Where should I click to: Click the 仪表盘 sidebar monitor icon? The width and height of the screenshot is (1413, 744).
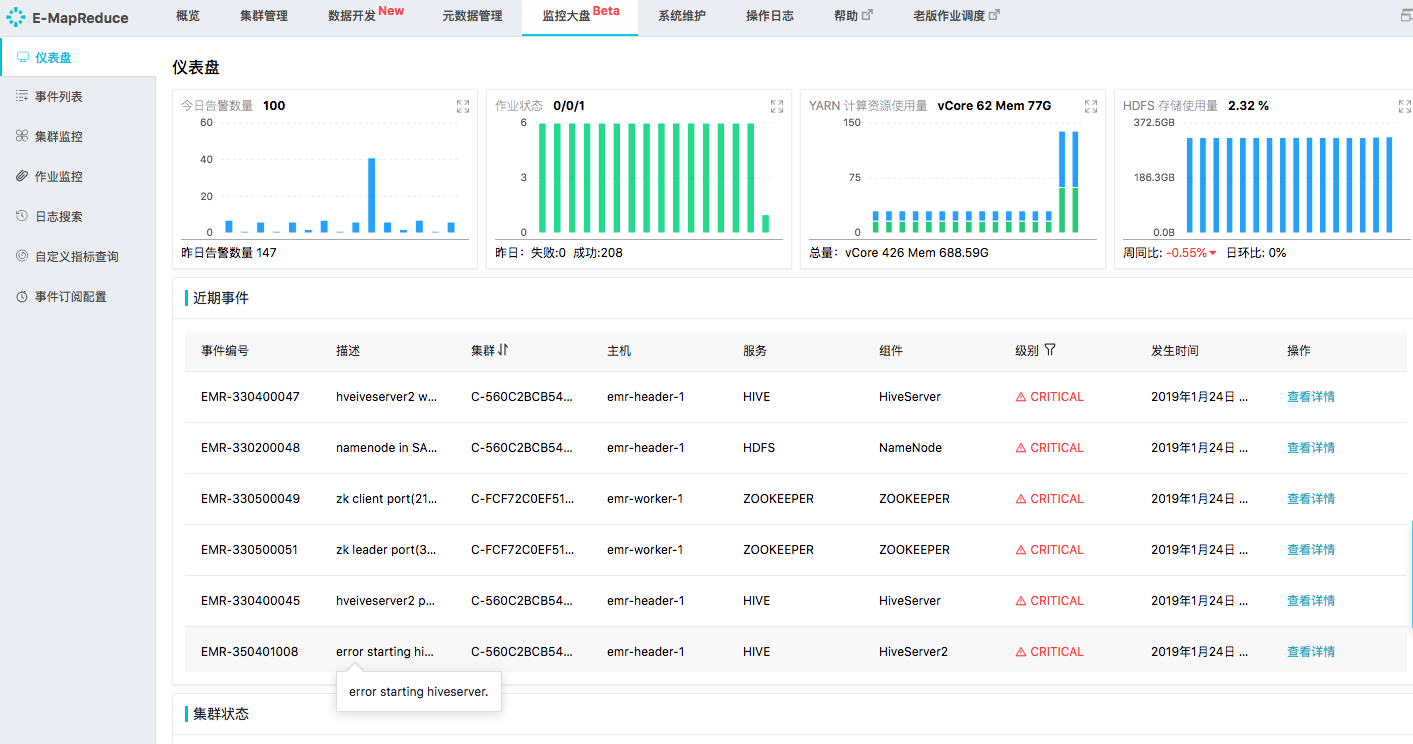click(x=22, y=57)
